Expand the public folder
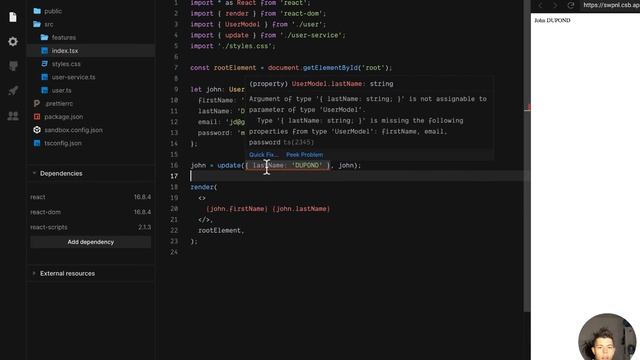This screenshot has height=360, width=640. tap(91, 11)
